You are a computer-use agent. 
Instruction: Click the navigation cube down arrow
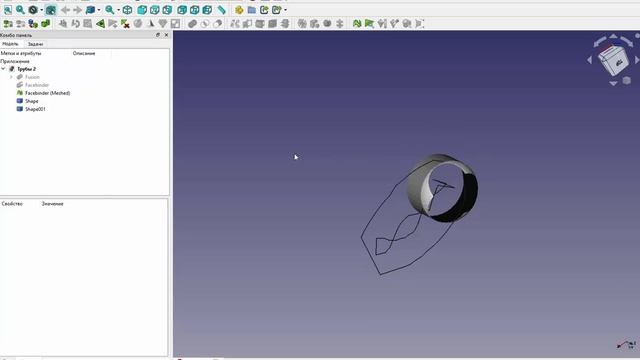click(x=613, y=83)
